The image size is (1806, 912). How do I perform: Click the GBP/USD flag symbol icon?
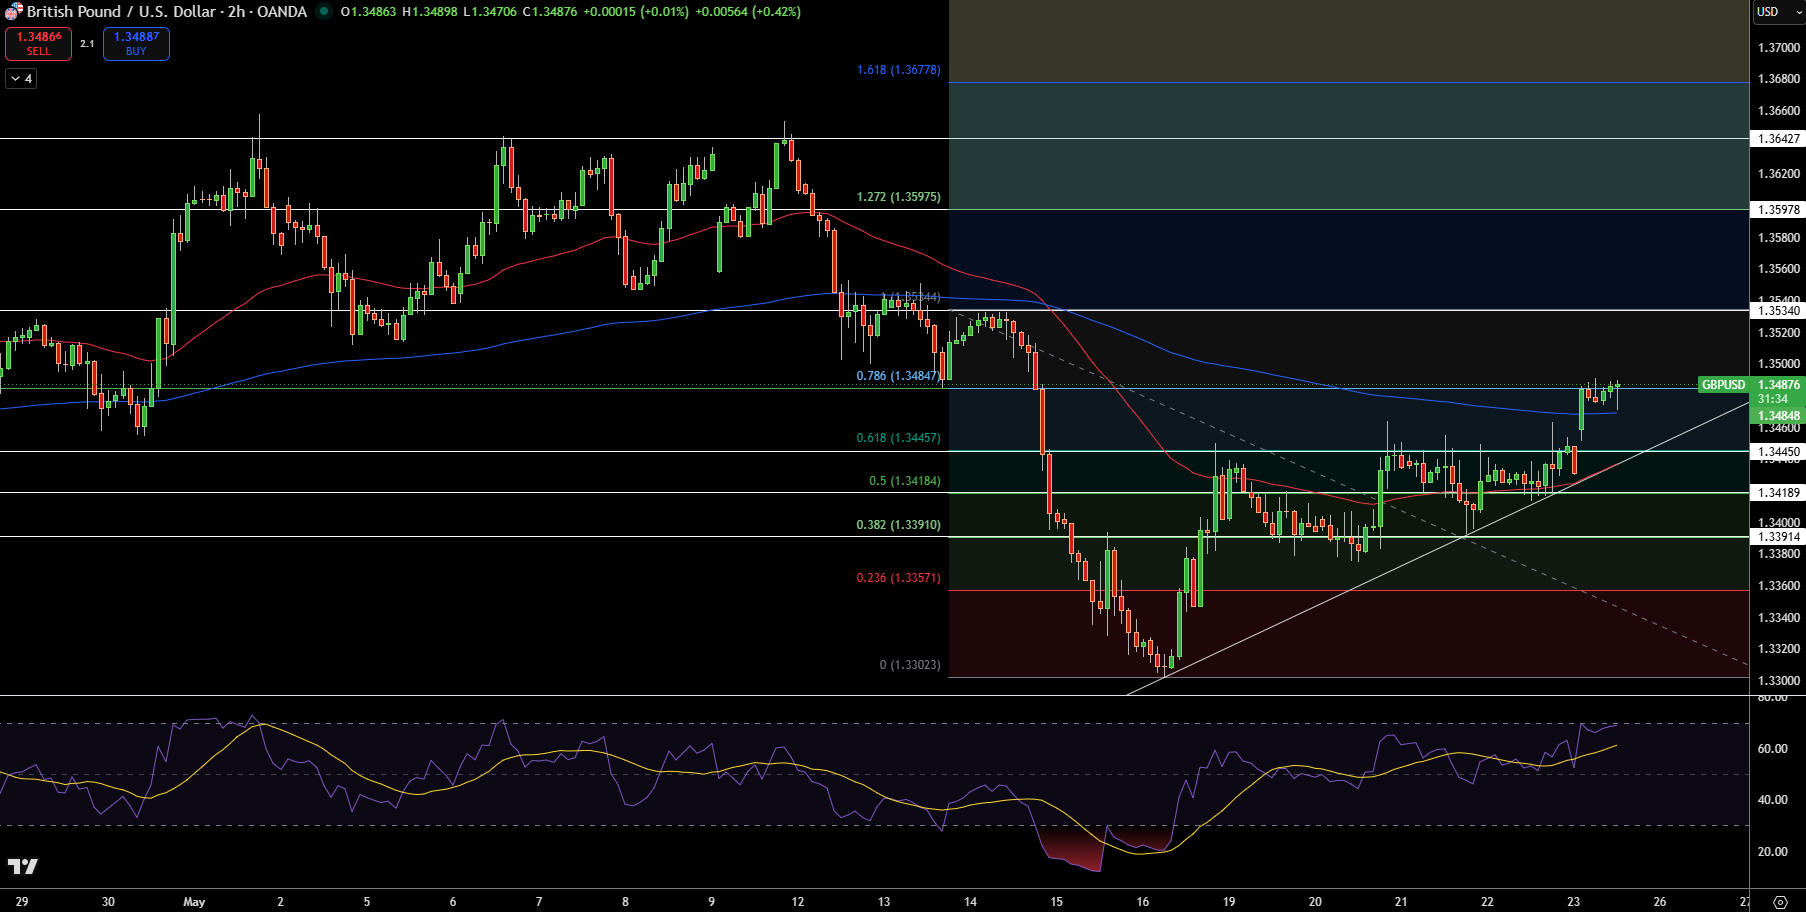click(13, 11)
